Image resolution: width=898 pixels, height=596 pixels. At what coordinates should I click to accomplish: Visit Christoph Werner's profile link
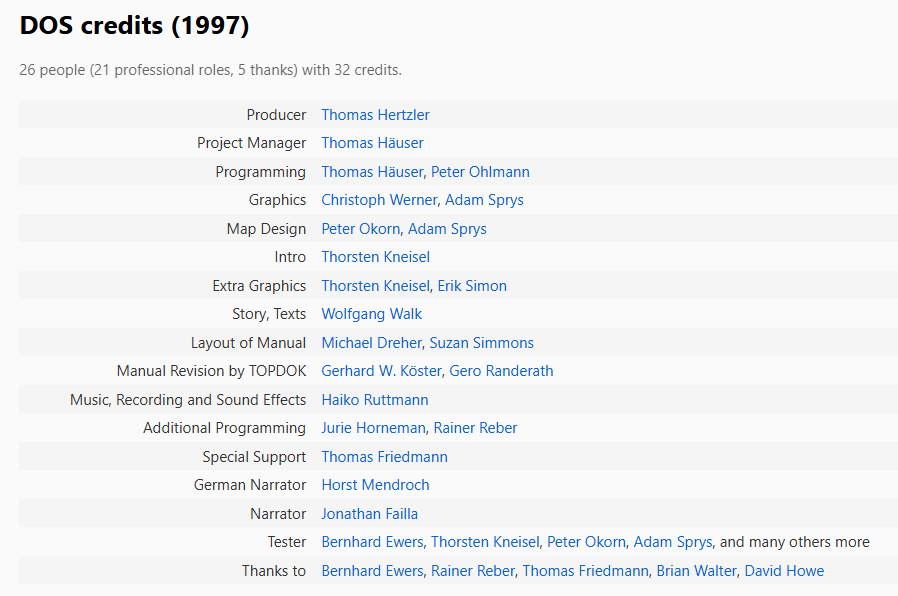click(x=379, y=200)
